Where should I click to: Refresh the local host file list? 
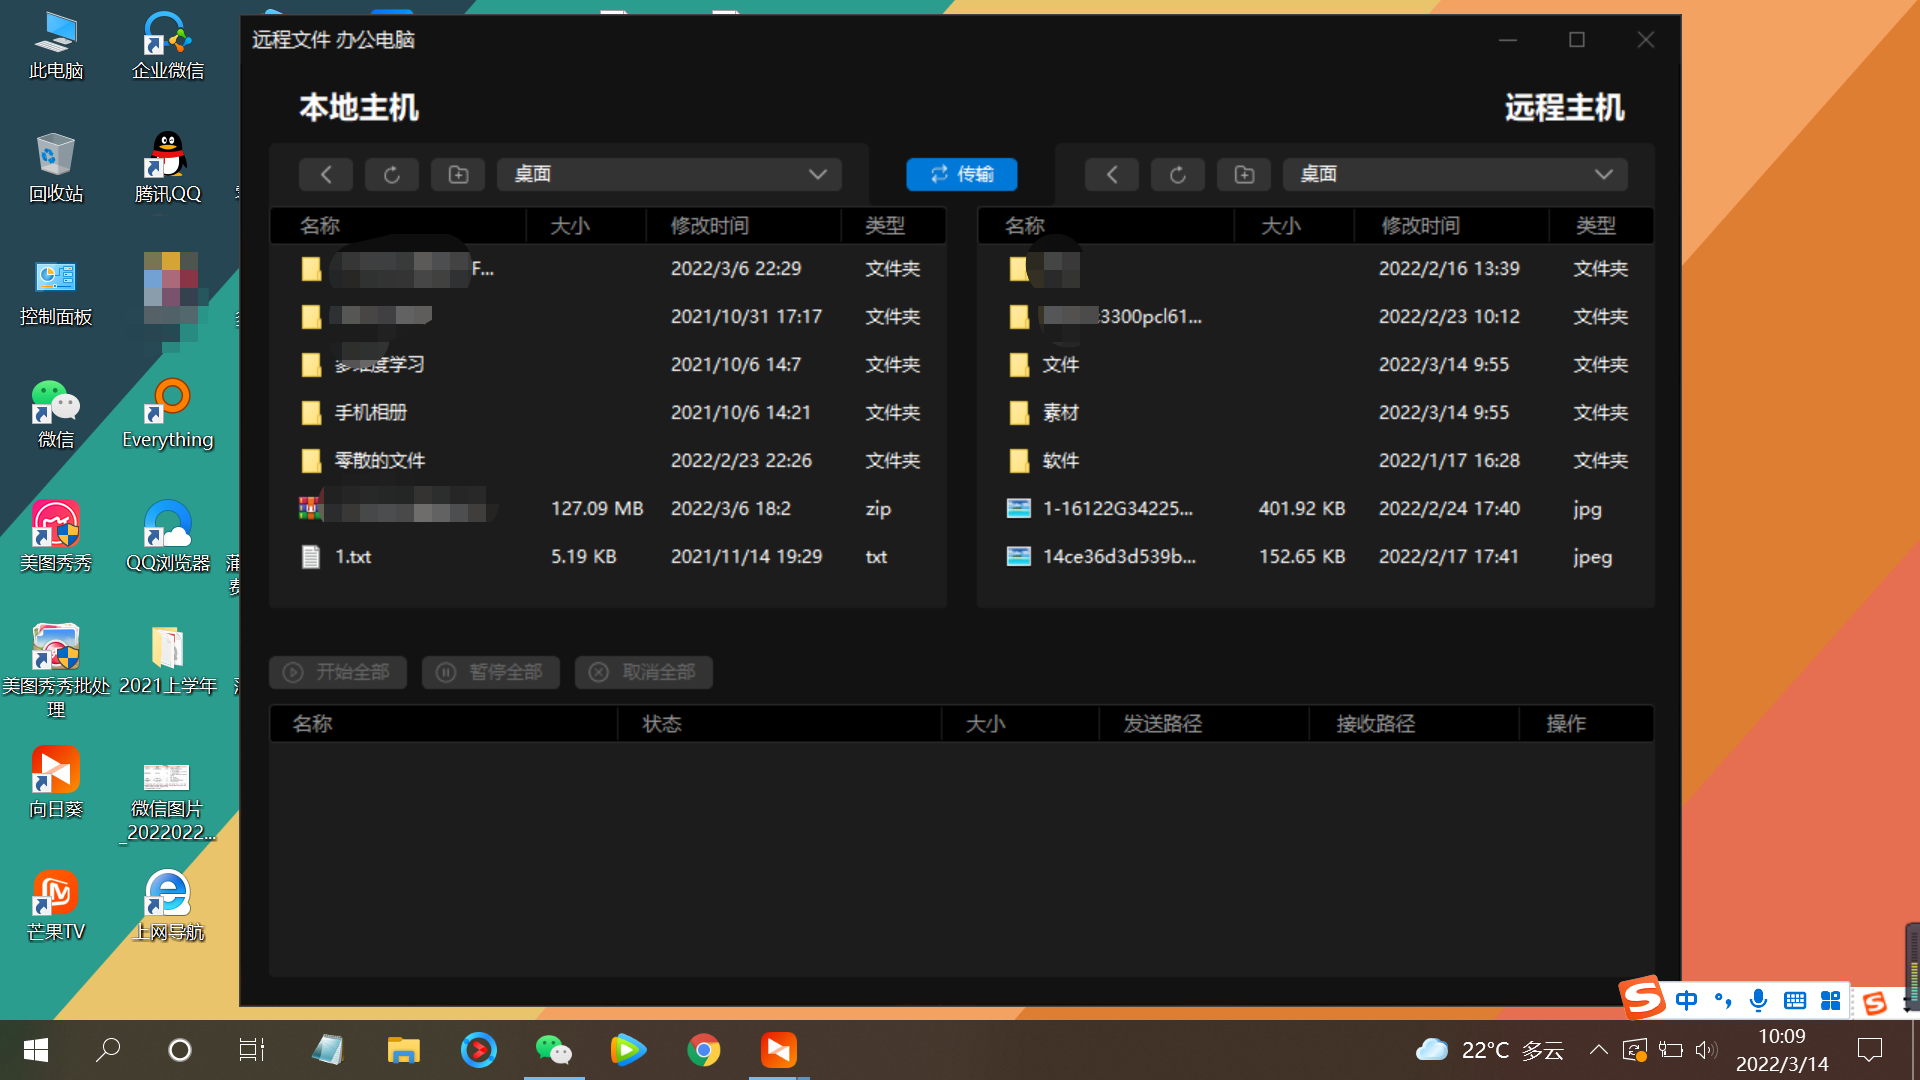391,174
